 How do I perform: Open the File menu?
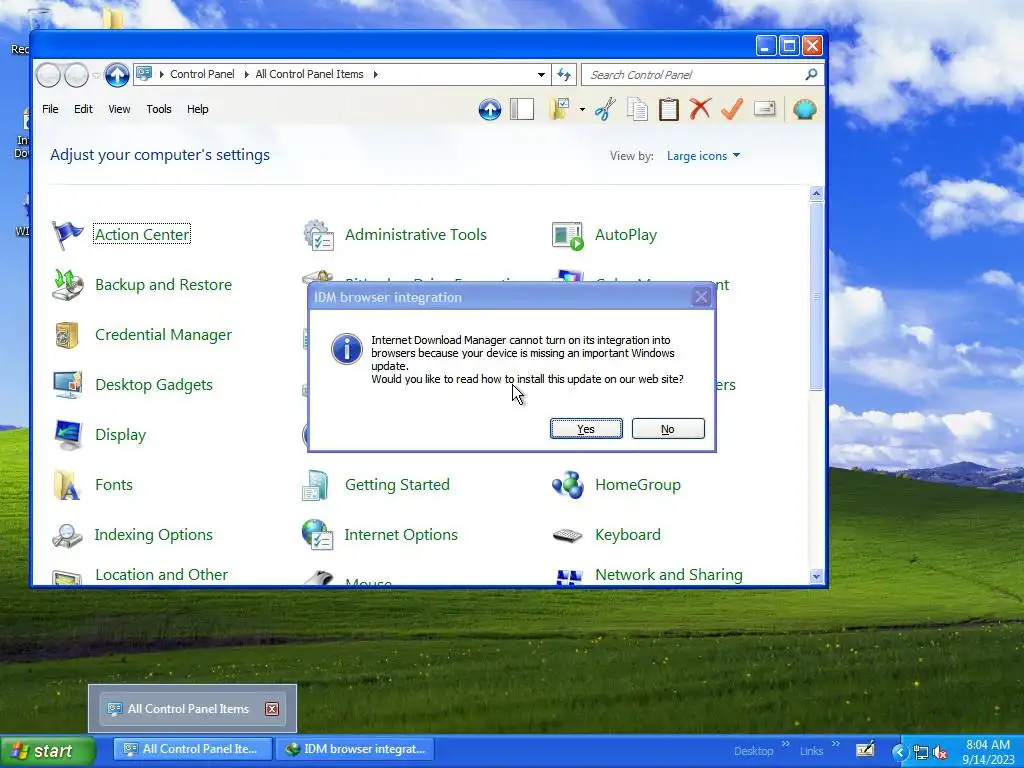[50, 109]
